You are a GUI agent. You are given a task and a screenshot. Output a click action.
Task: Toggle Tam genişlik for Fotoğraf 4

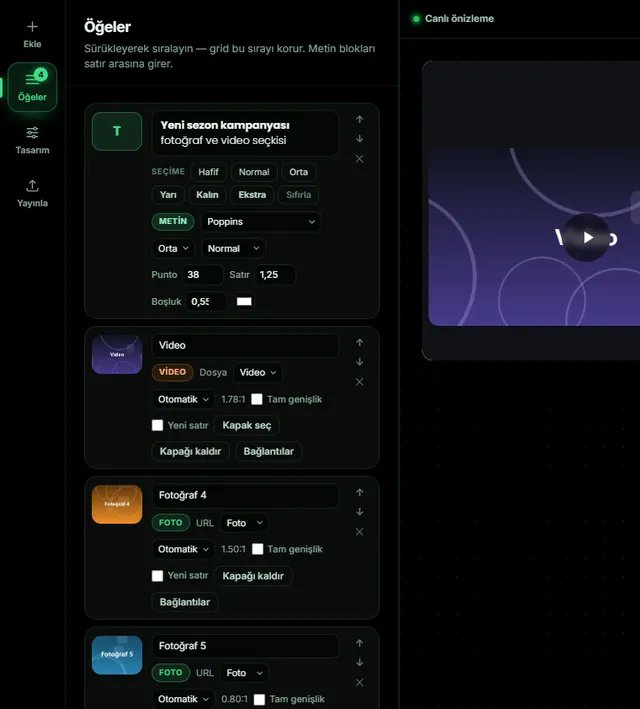coord(257,549)
